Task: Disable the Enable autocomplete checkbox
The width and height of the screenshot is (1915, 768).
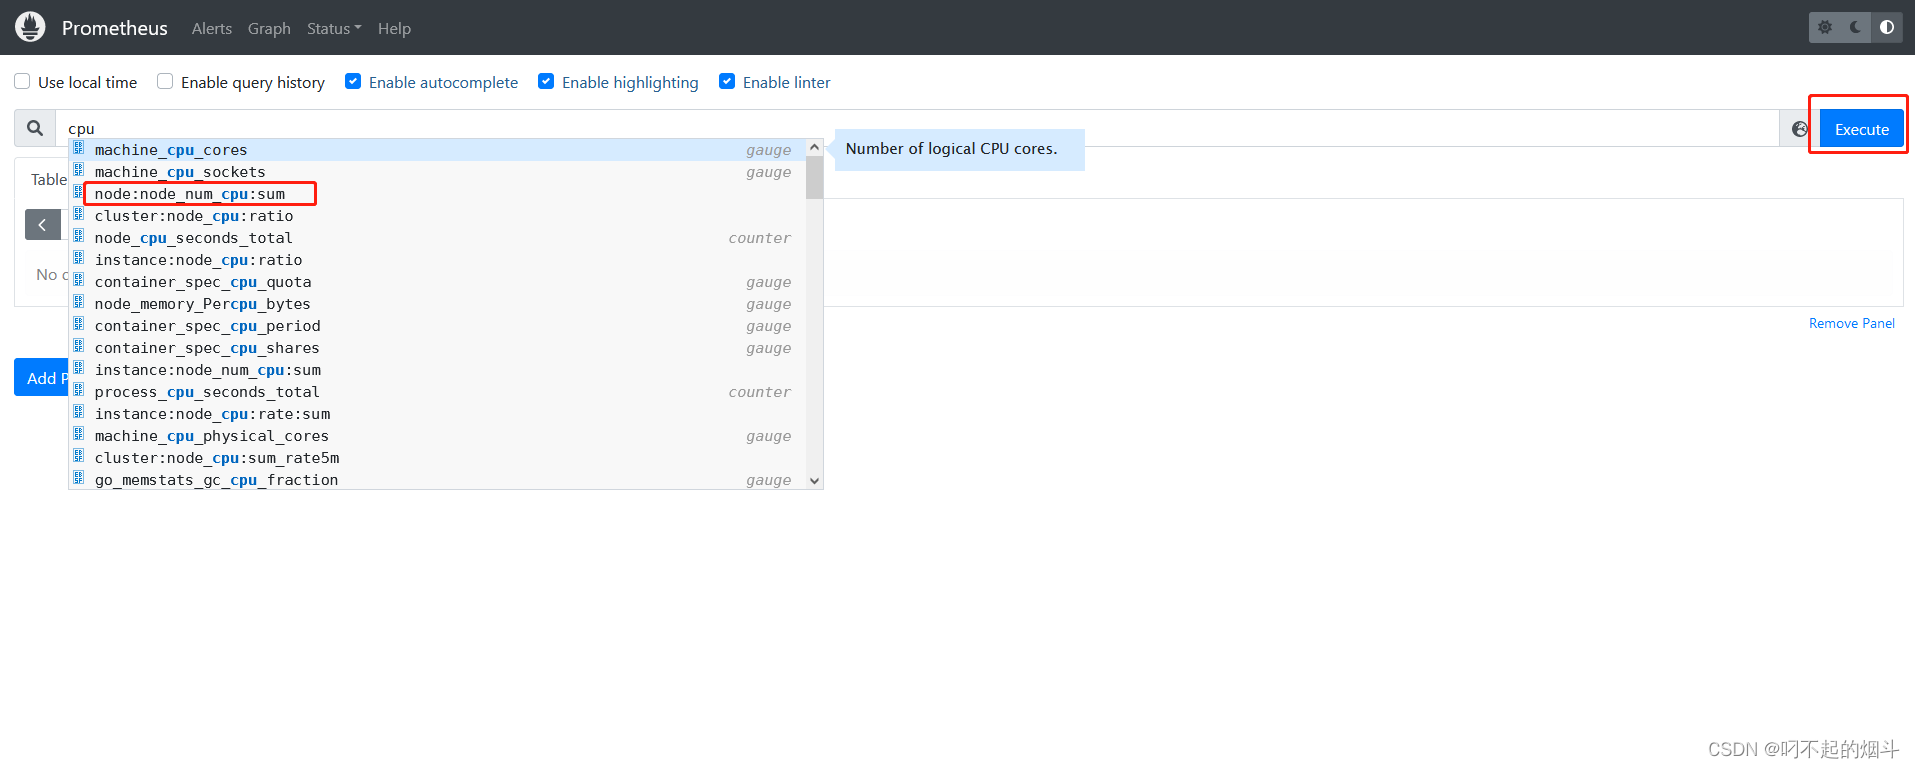Action: (x=353, y=81)
